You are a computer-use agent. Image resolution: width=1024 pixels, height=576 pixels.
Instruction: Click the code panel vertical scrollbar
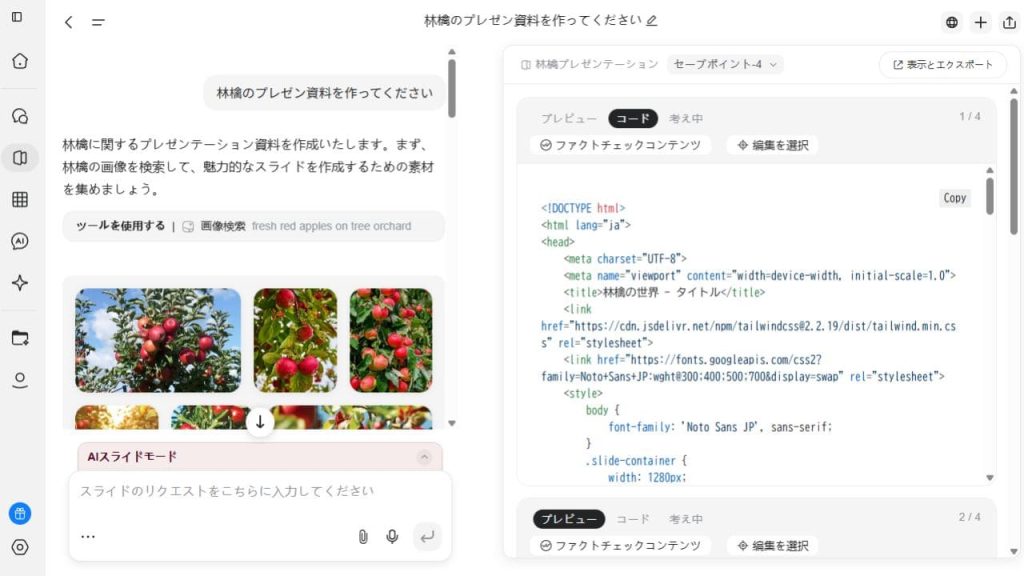pos(989,196)
